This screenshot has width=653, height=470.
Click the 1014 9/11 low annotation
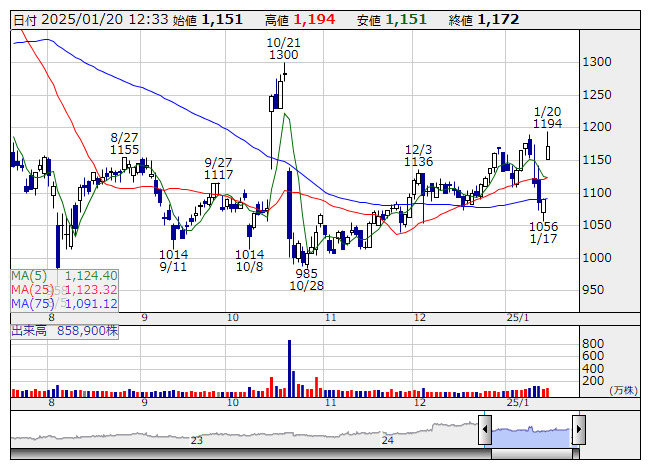174,261
